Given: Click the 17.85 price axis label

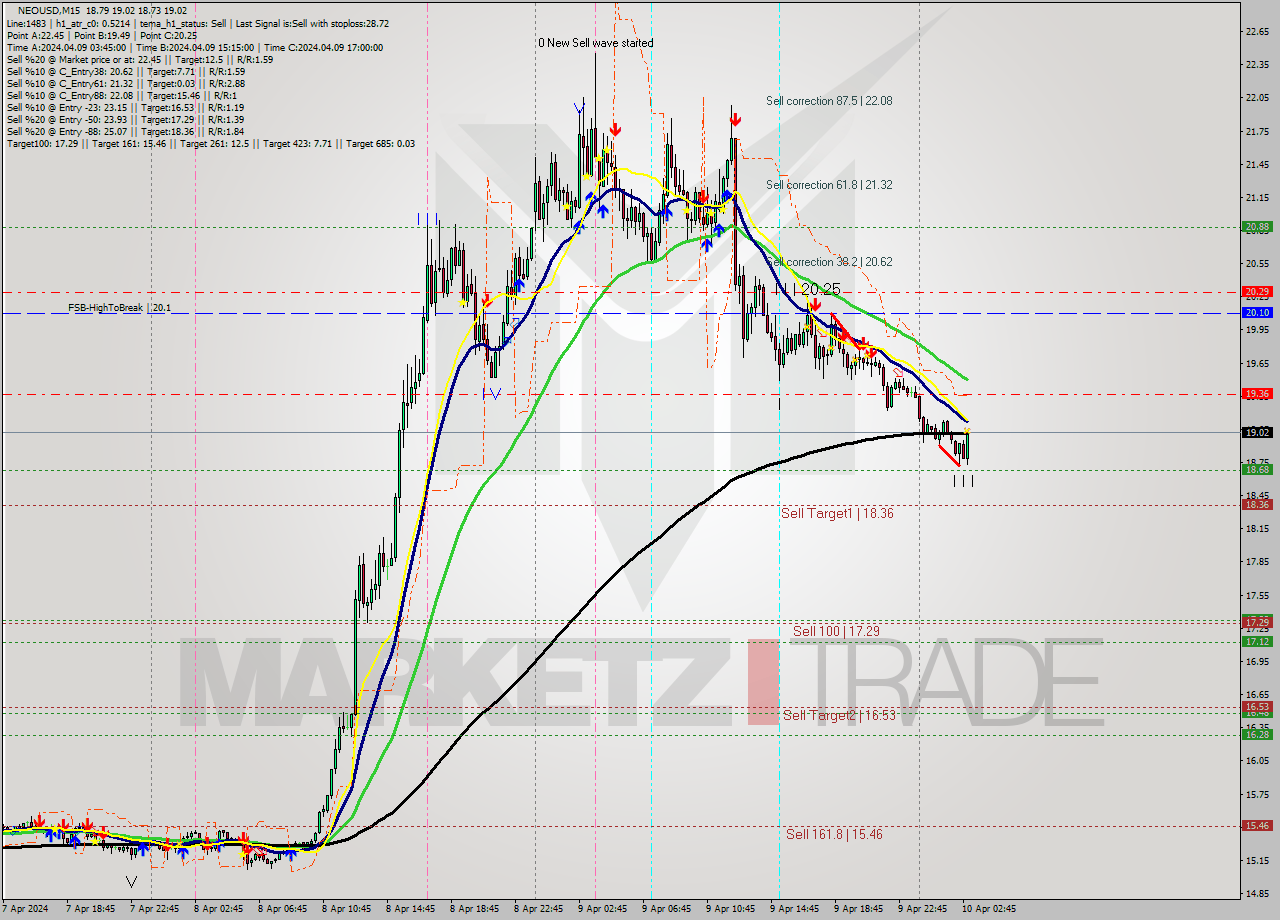Looking at the screenshot, I should pos(1257,562).
